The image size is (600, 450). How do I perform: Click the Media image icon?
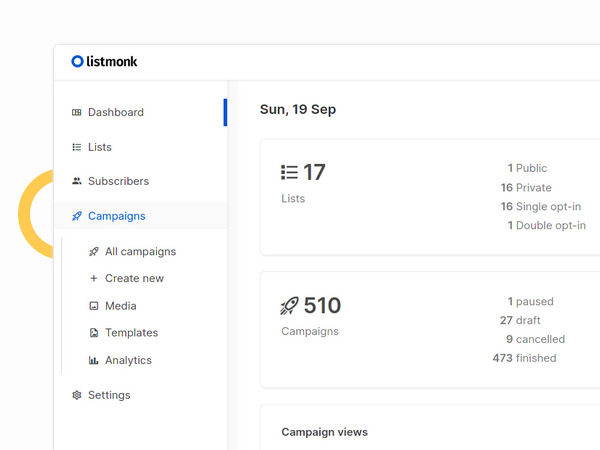[x=94, y=306]
